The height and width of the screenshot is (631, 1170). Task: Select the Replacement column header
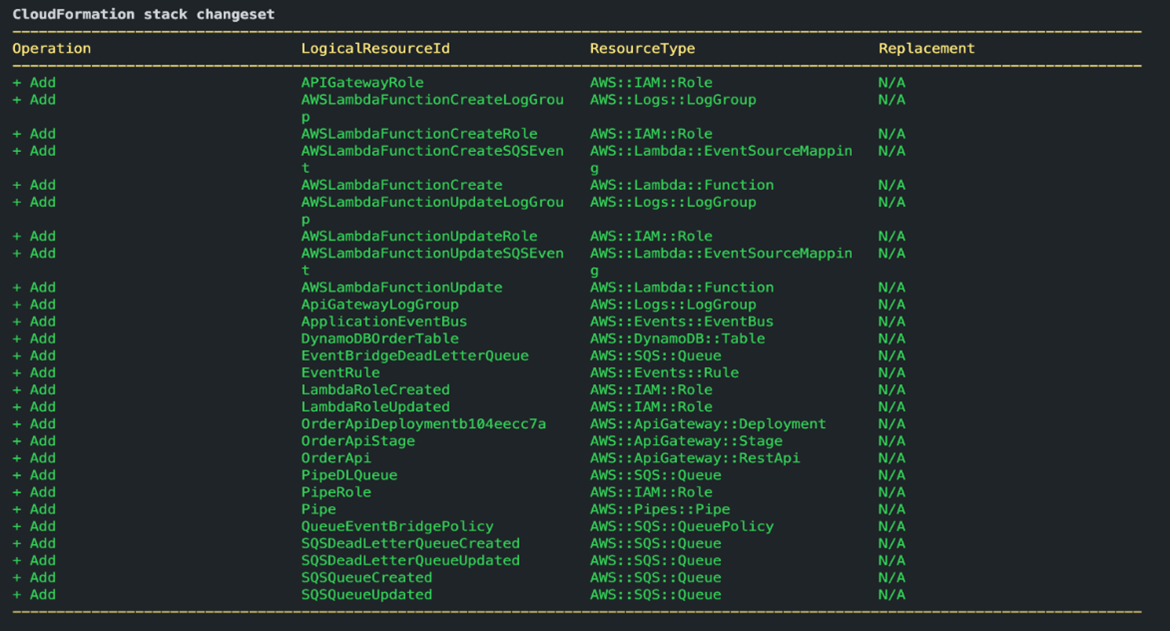927,48
